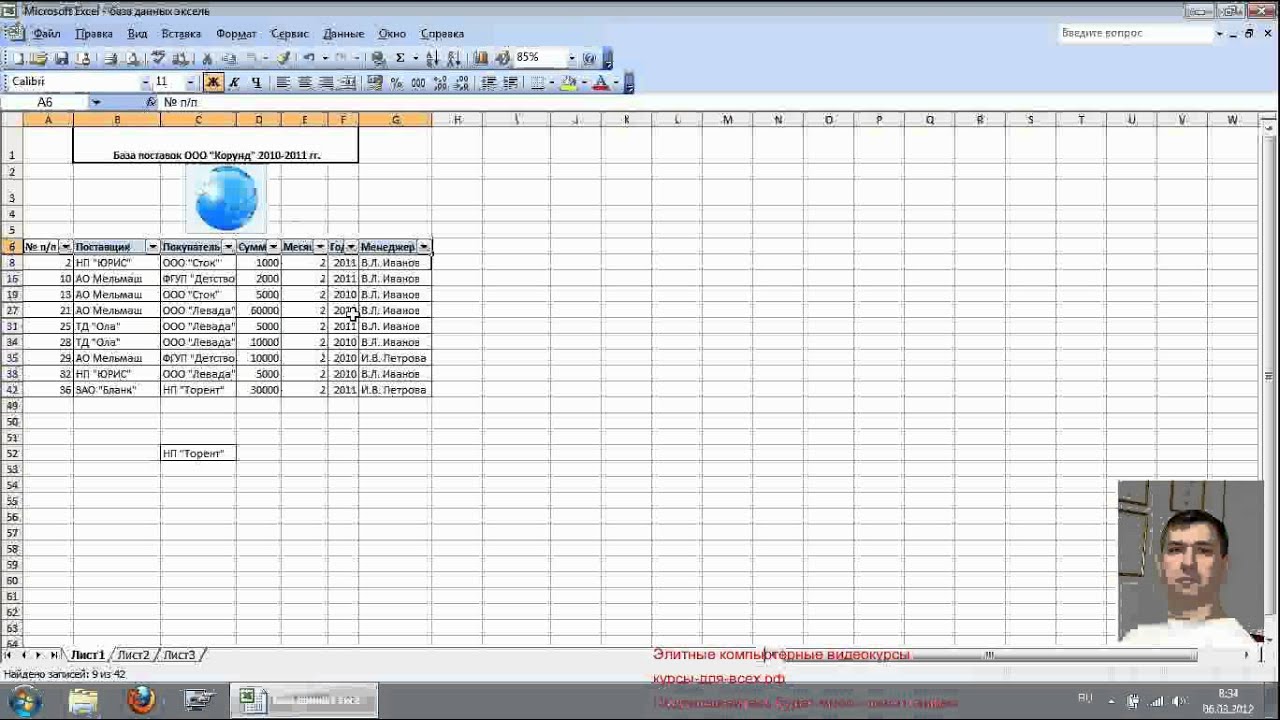Image resolution: width=1280 pixels, height=720 pixels.
Task: Copy selection with the Copy icon
Action: coord(228,59)
